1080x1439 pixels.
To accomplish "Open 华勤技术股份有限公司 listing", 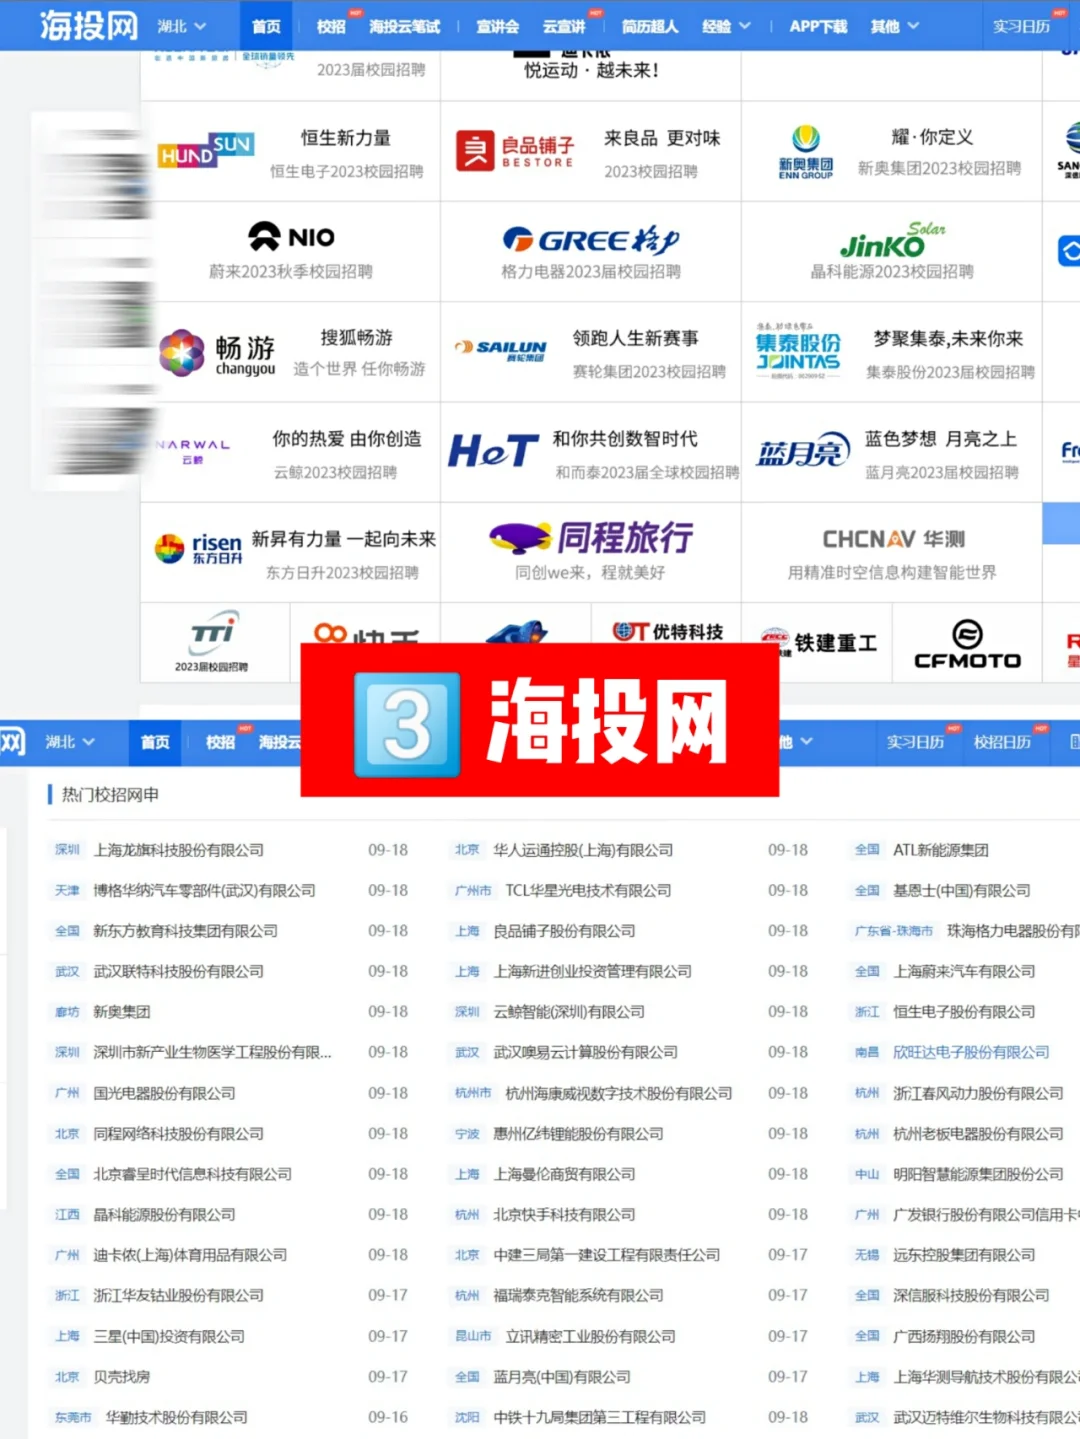I will pyautogui.click(x=177, y=1418).
